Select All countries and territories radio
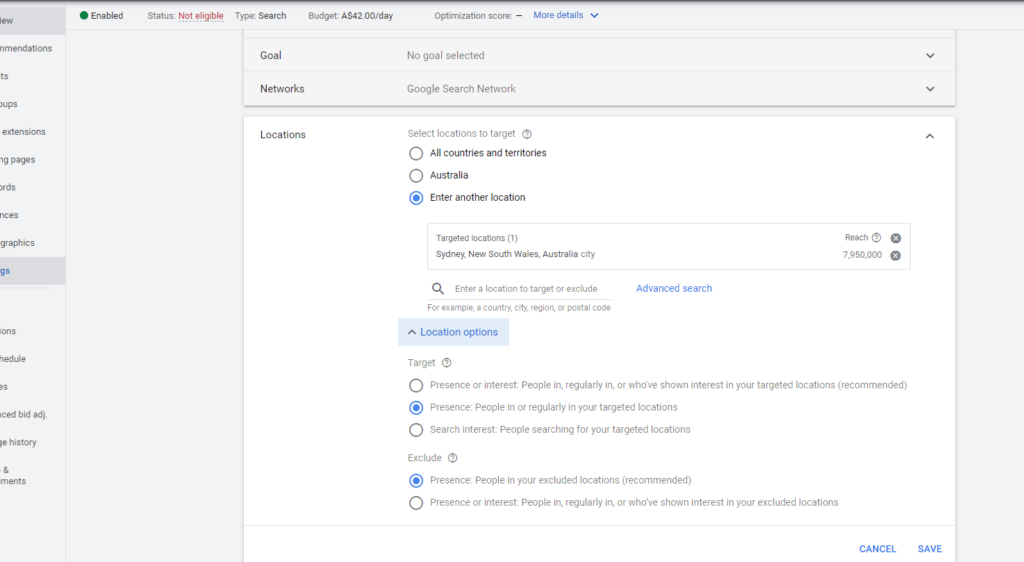Screen dimensions: 1024x562 (x=416, y=153)
